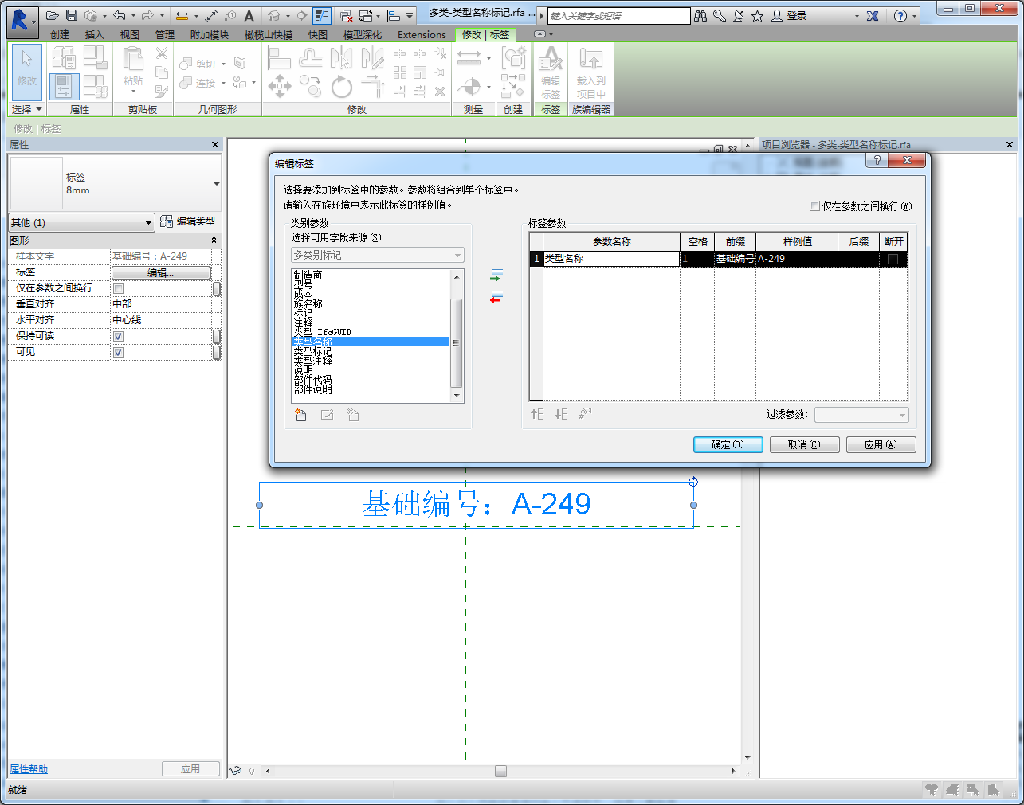Click the Redo arrow in quick access toolbar
Screen dimensions: 1024x805
coord(148,16)
